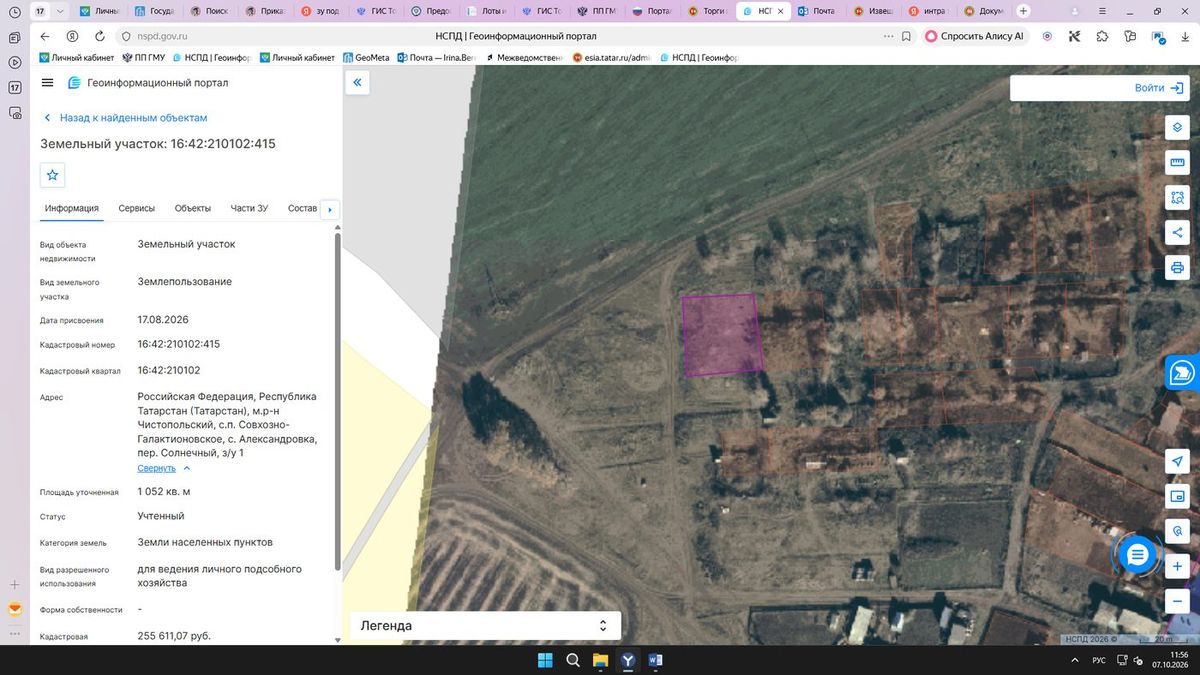The height and width of the screenshot is (675, 1200).
Task: Switch to the Почта browser tab
Action: tap(815, 11)
